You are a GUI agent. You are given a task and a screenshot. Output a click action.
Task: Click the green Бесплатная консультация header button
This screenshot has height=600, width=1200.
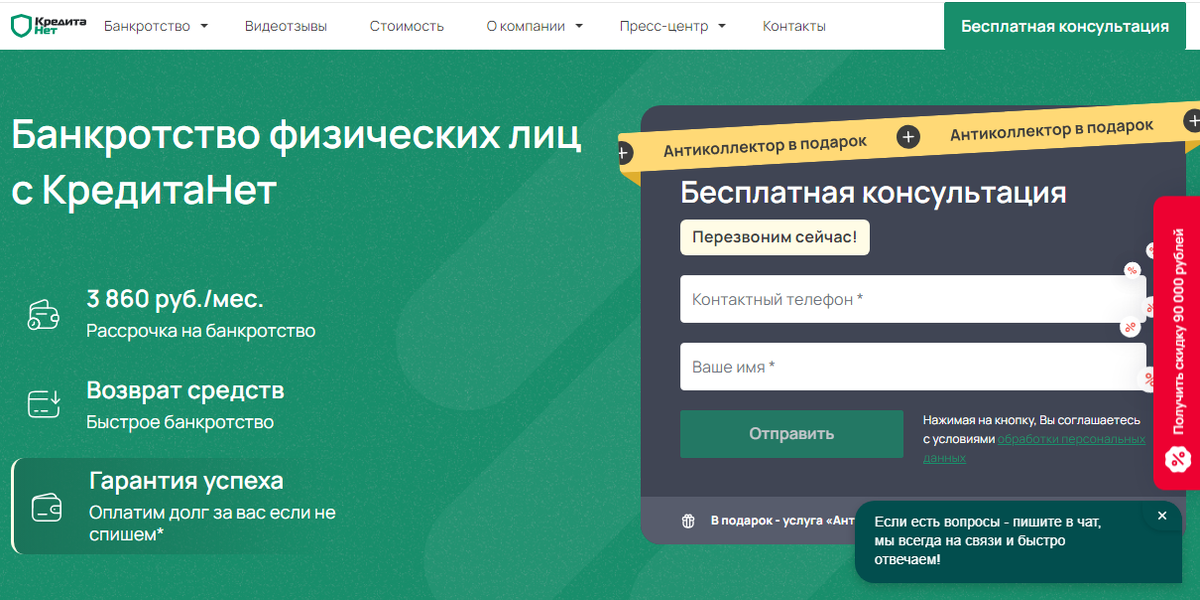point(1065,27)
